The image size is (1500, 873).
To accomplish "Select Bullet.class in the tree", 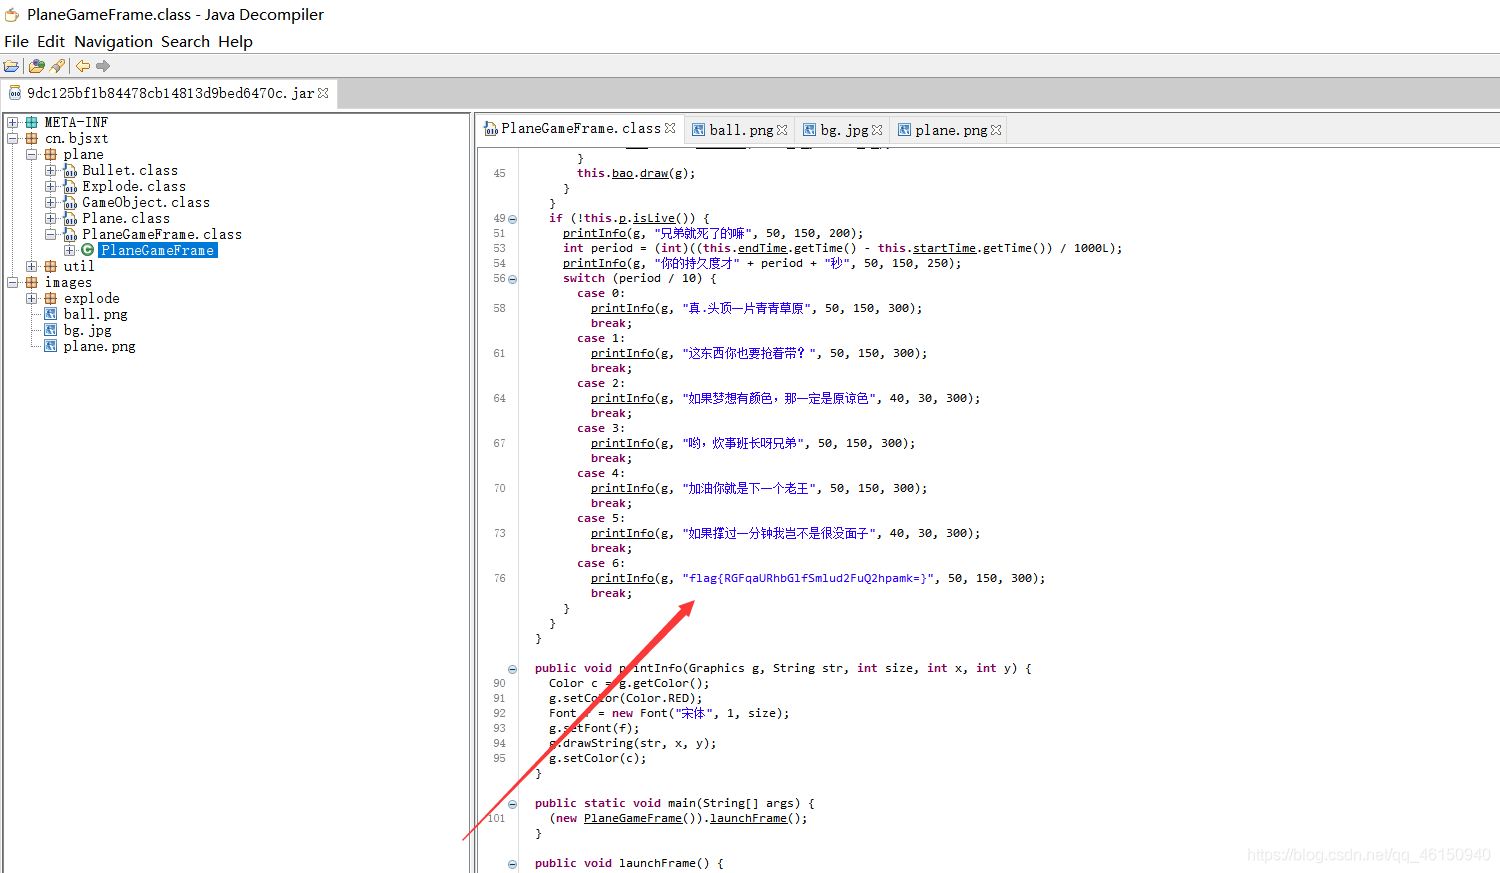I will point(130,170).
